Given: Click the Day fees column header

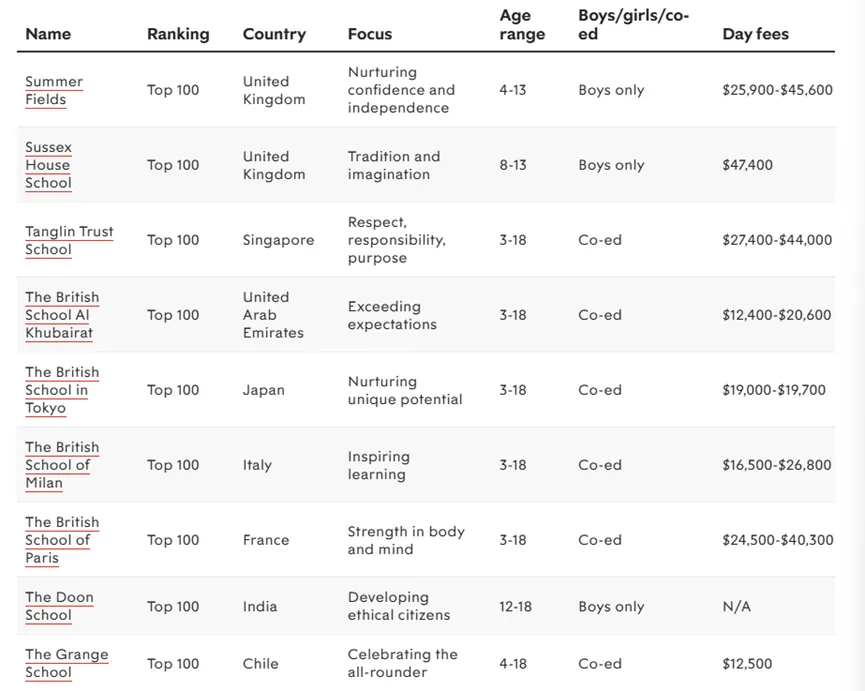Looking at the screenshot, I should pyautogui.click(x=755, y=34).
